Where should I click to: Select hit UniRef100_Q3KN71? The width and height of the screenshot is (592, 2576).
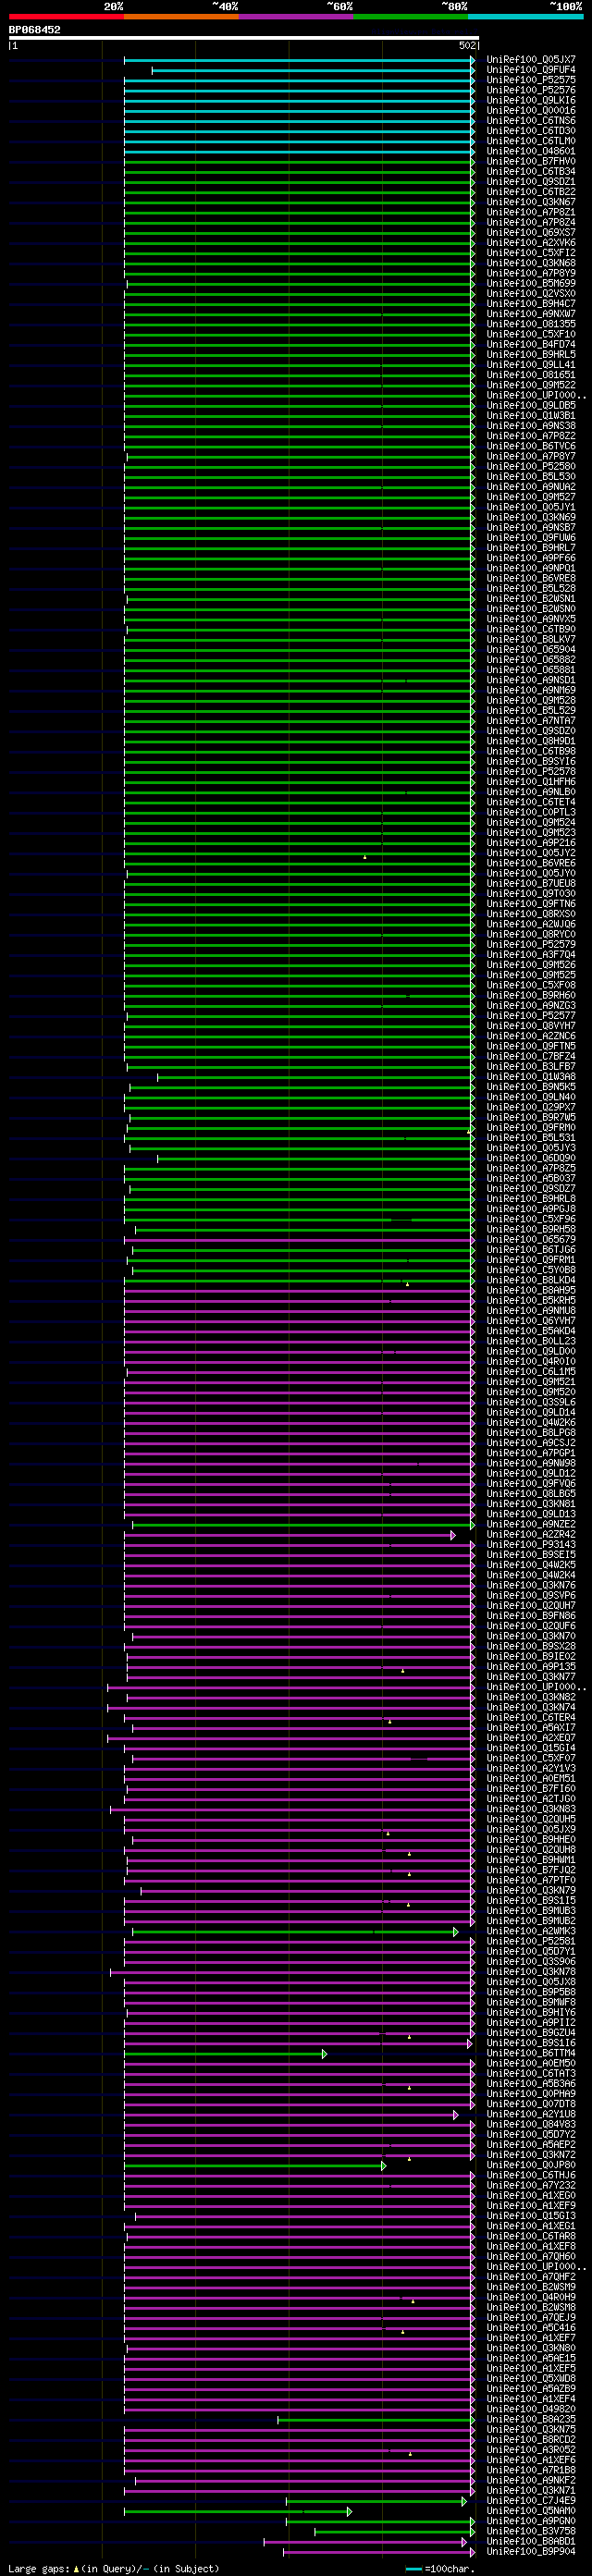click(x=531, y=2491)
